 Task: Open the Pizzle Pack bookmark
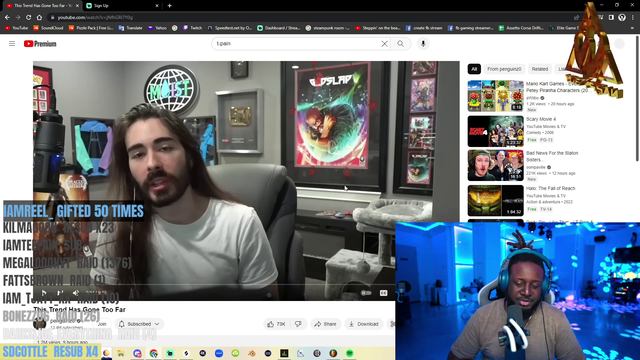[91, 28]
